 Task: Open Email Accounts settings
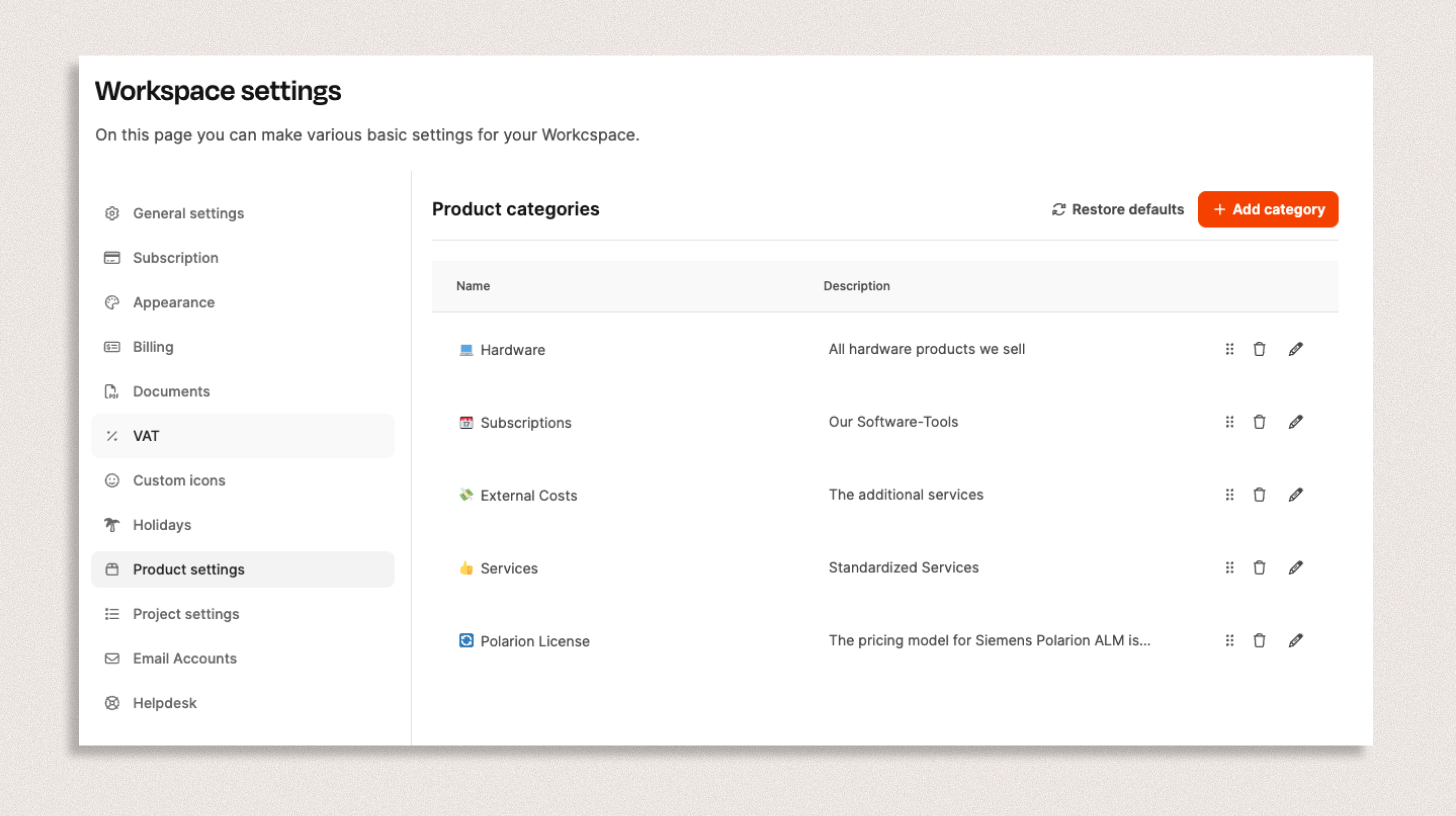click(184, 658)
